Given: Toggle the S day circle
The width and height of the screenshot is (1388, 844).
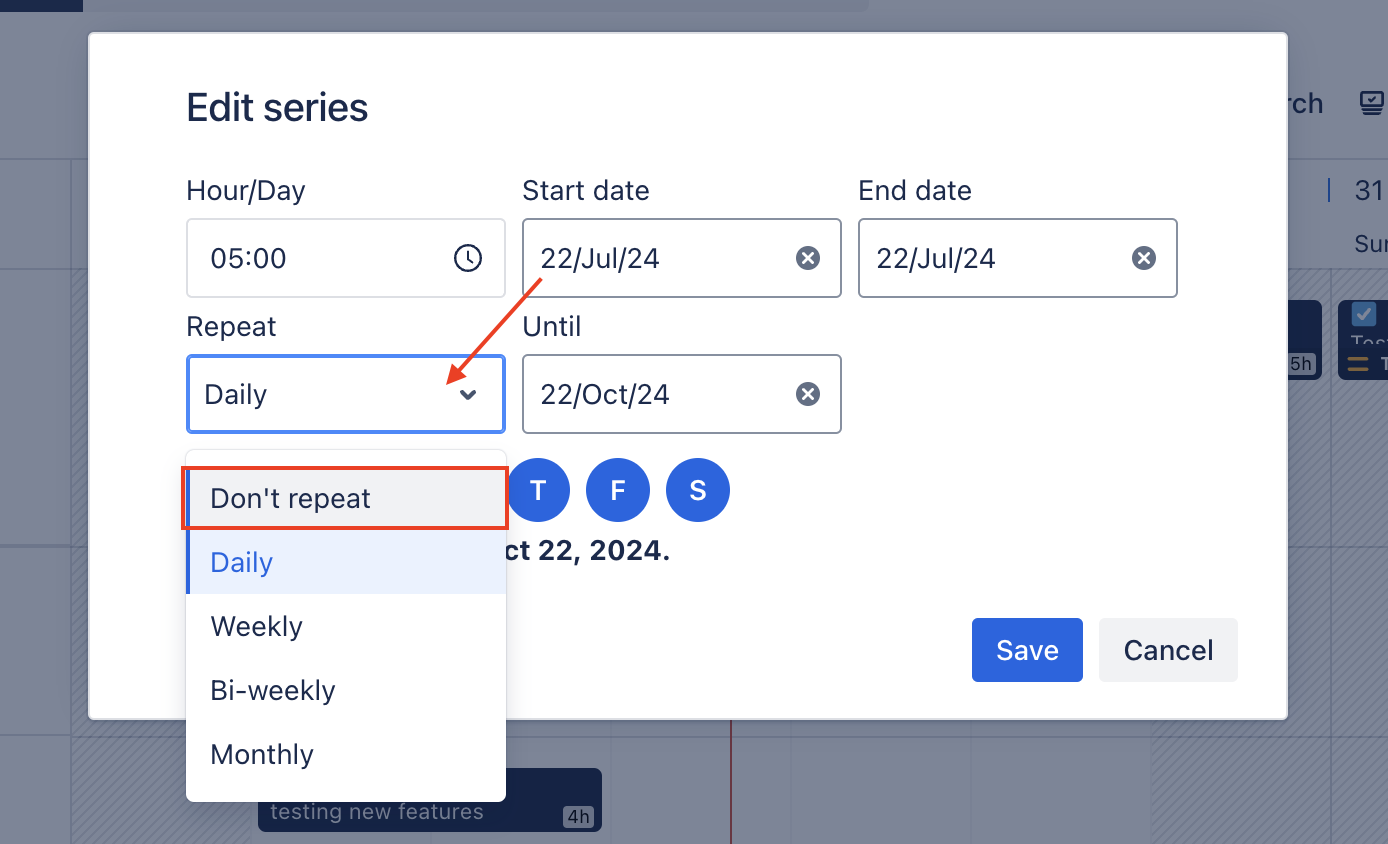Looking at the screenshot, I should [x=698, y=490].
